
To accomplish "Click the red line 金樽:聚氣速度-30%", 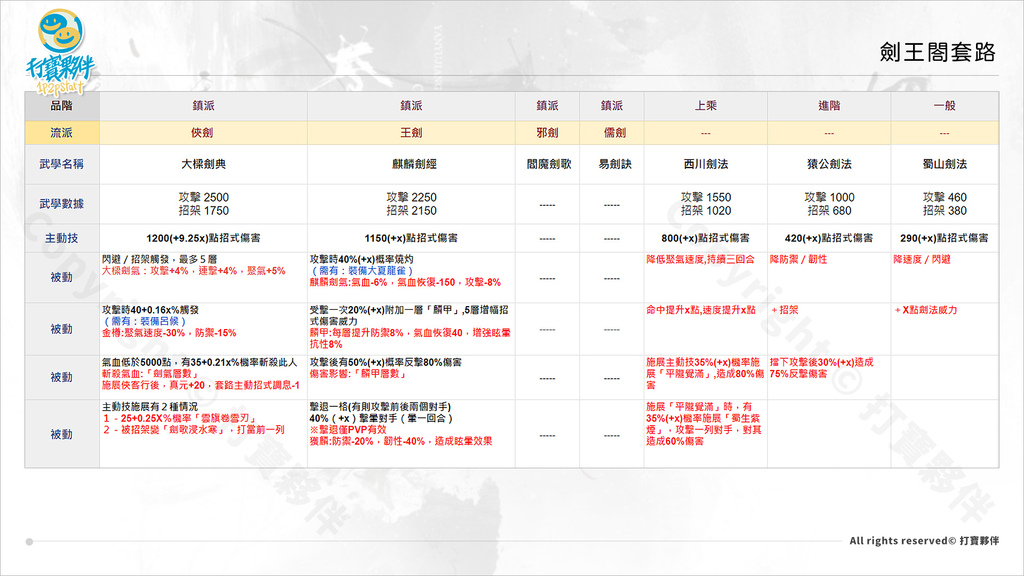I will [x=169, y=333].
